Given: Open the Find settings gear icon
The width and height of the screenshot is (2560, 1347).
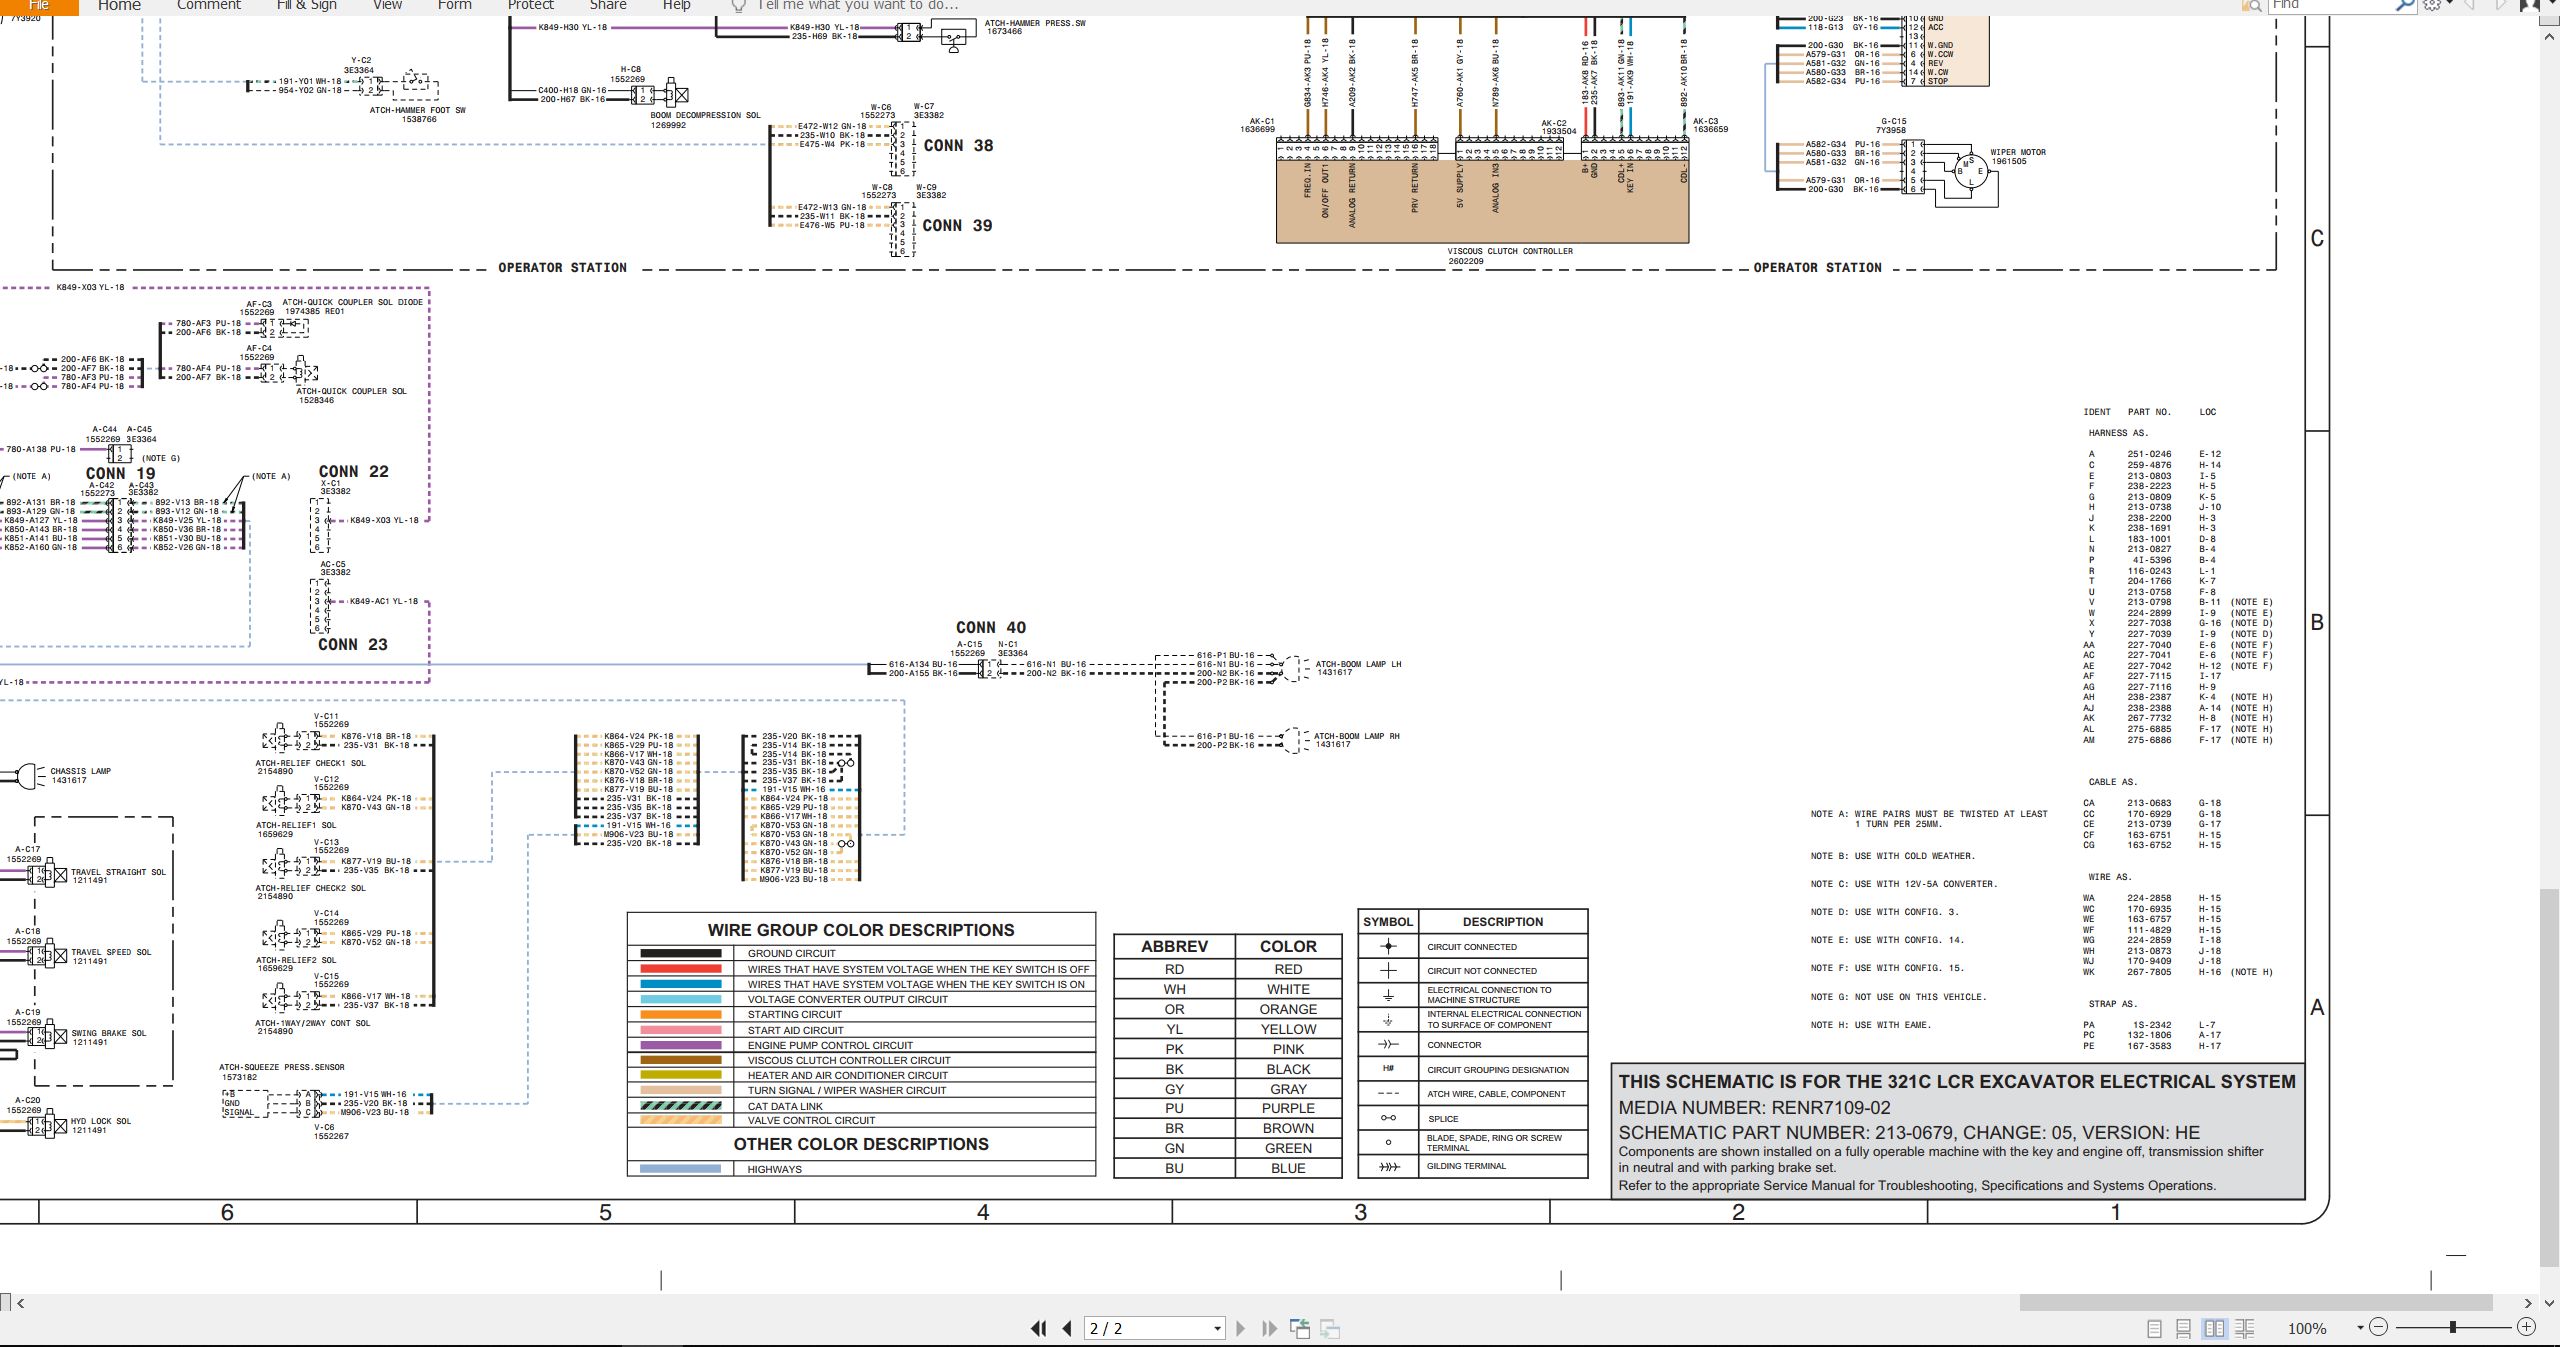Looking at the screenshot, I should (2434, 5).
